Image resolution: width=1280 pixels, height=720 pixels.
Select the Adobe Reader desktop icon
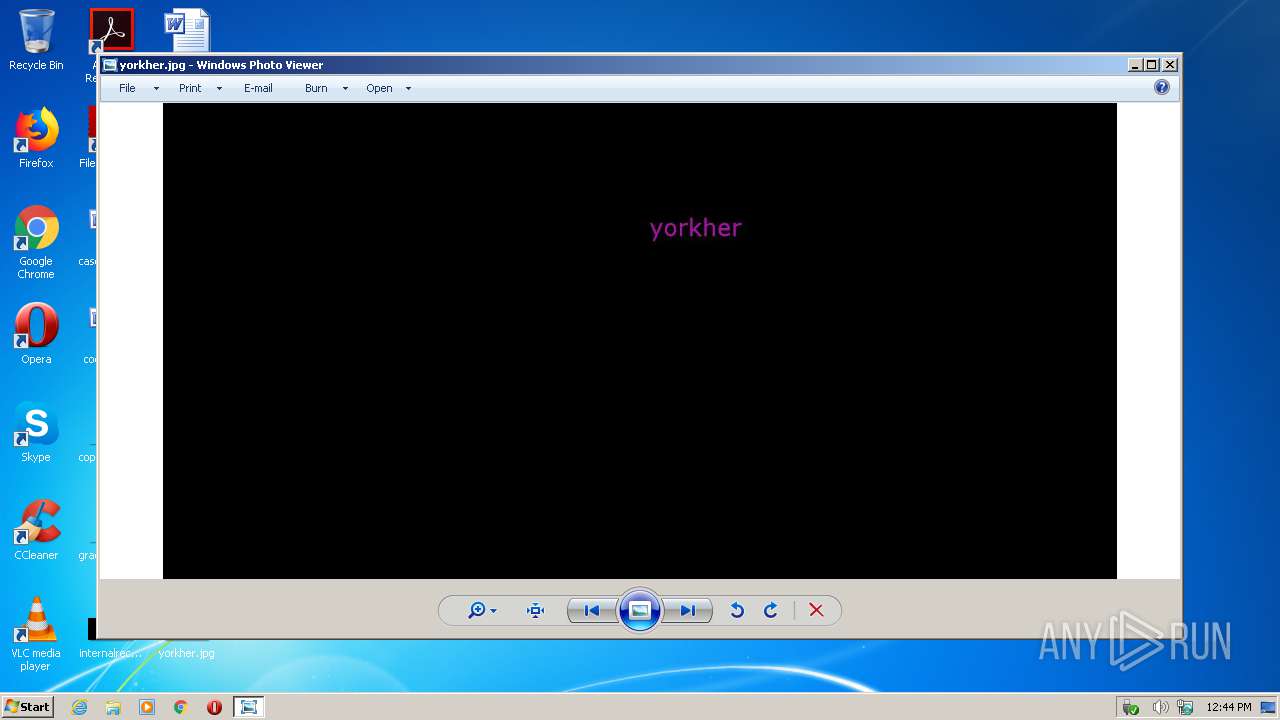(x=111, y=30)
